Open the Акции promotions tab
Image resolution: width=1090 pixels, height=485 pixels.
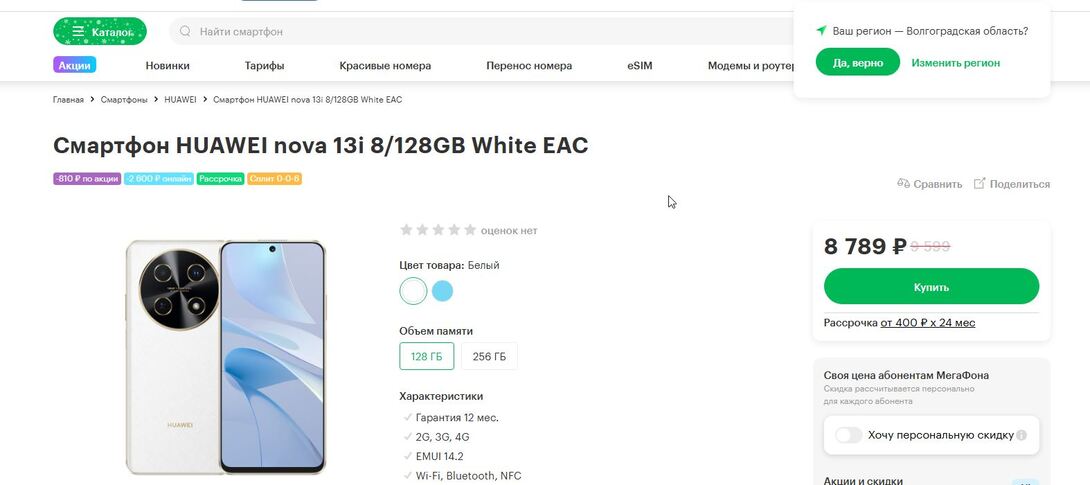pos(74,65)
